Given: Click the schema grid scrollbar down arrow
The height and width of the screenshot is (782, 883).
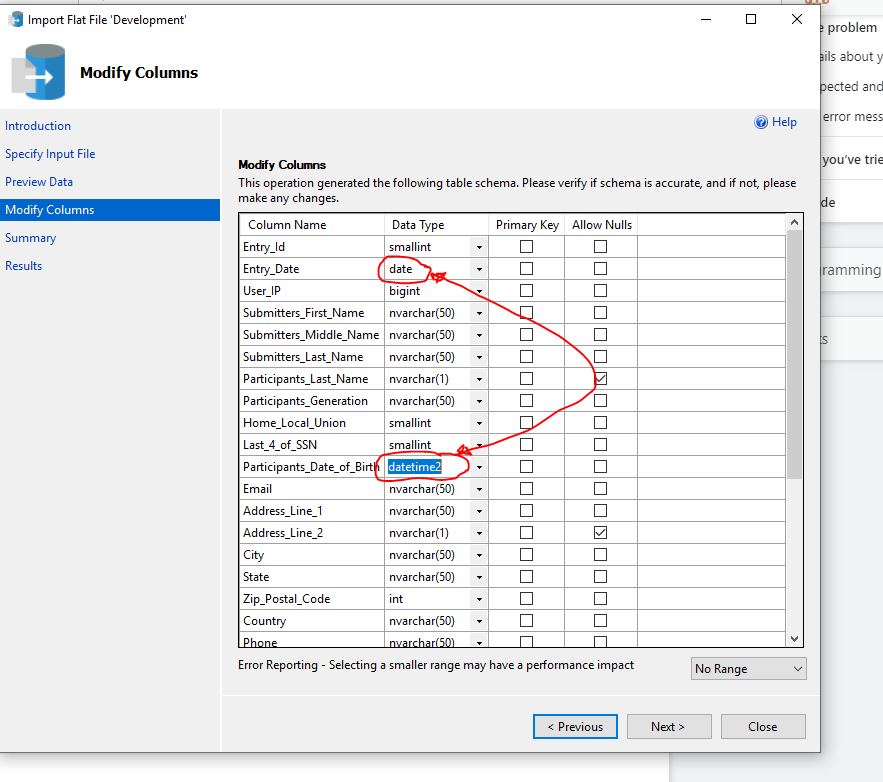Looking at the screenshot, I should pos(794,638).
